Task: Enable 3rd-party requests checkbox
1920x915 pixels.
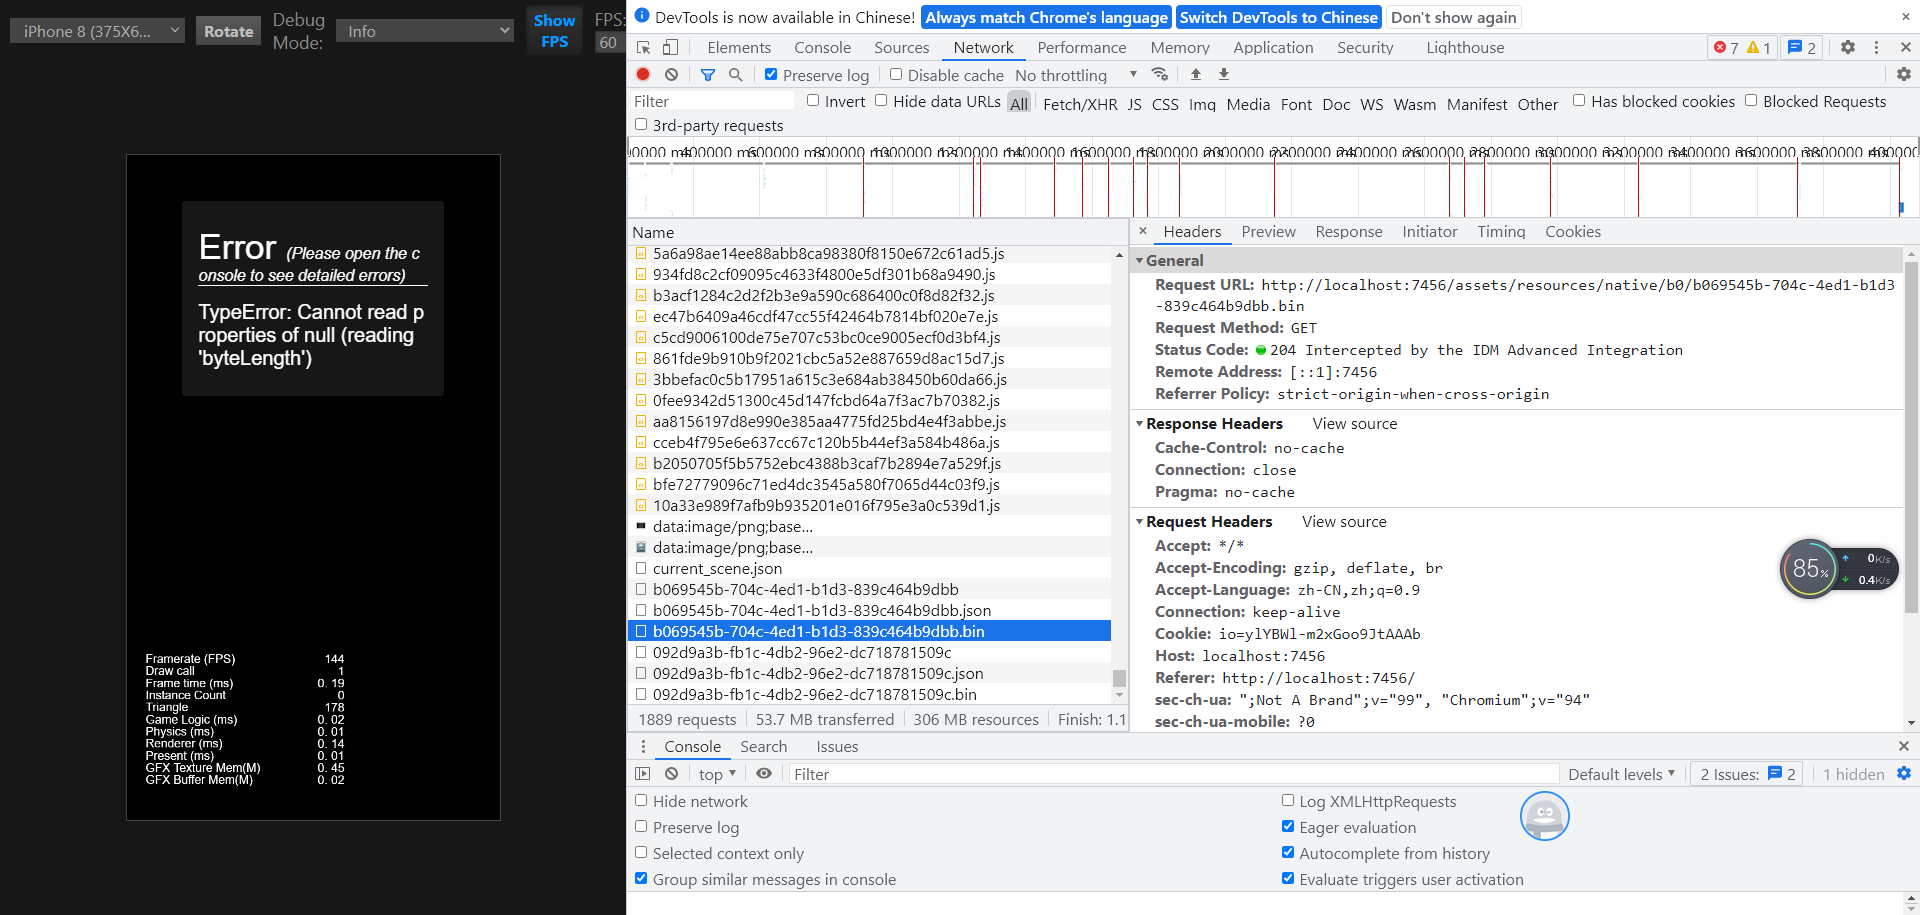Action: tap(641, 124)
